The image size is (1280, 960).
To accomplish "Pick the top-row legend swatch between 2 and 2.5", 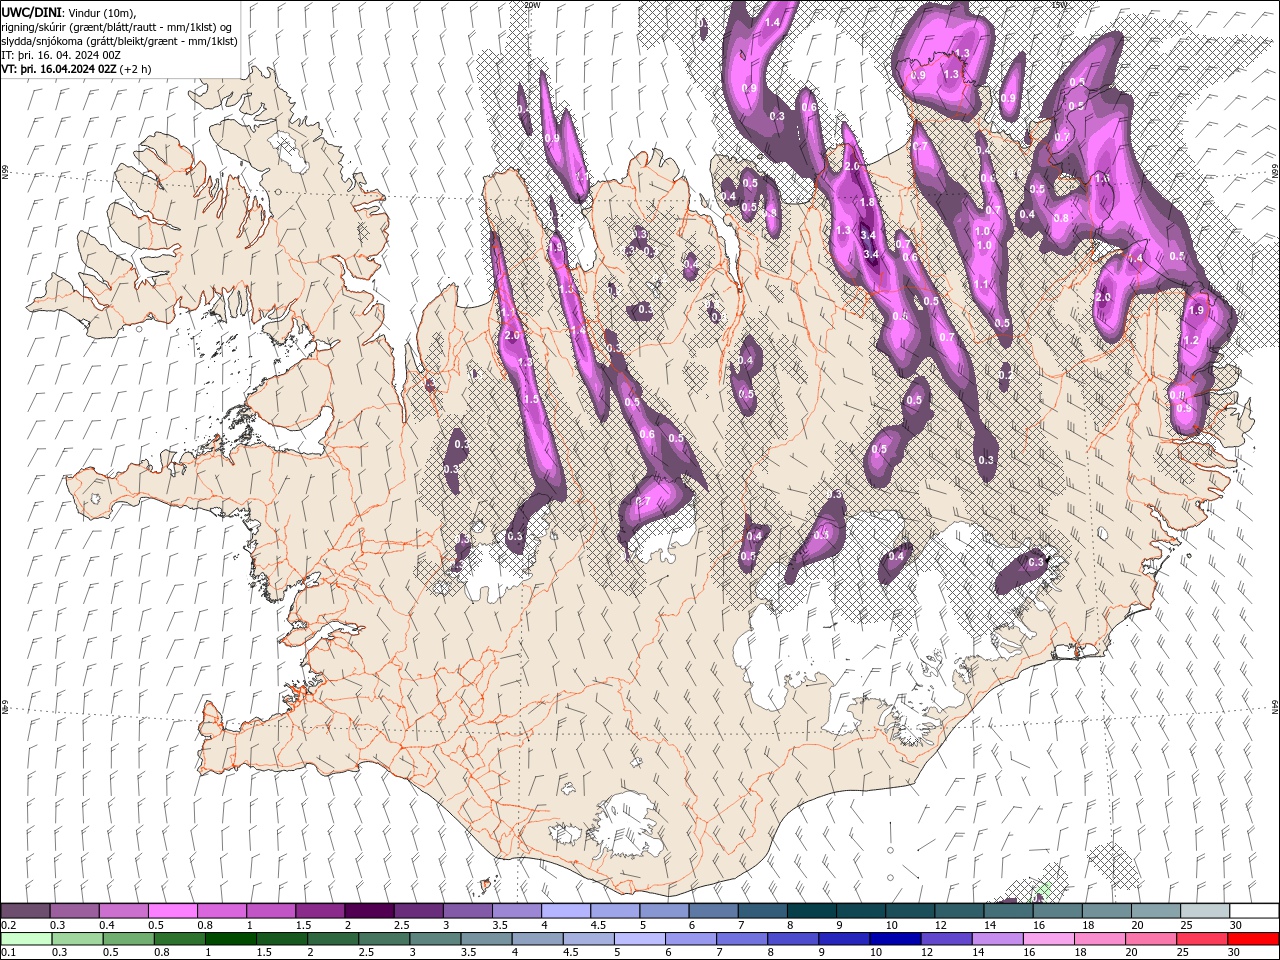I will [368, 911].
